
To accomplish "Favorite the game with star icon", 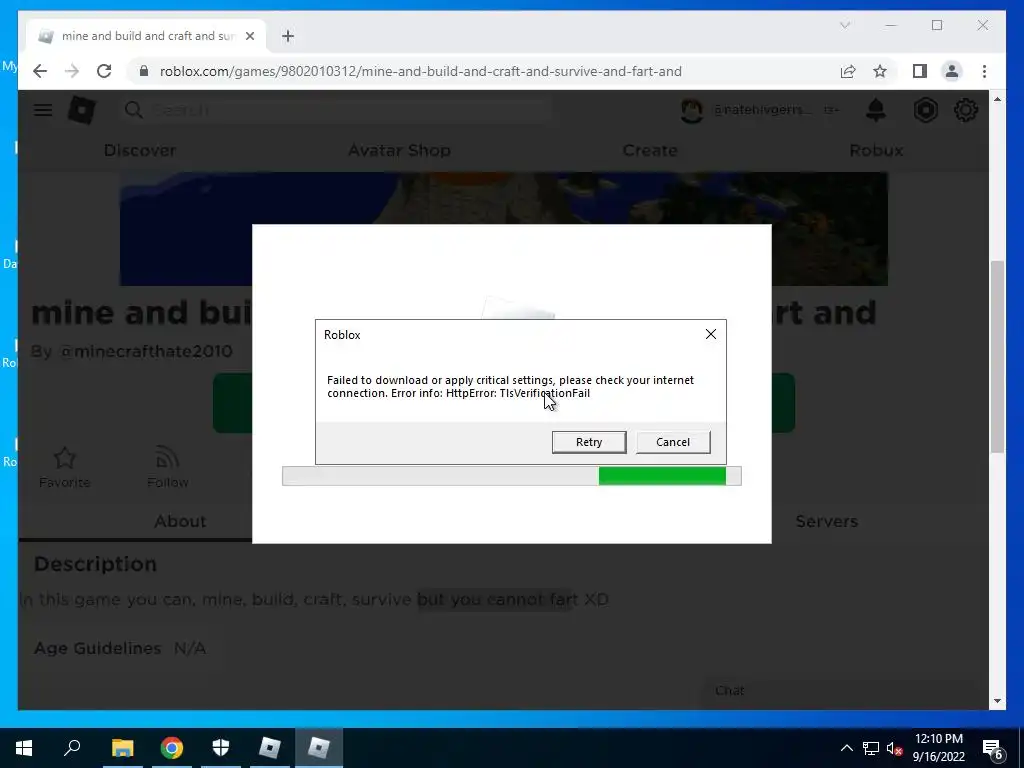I will (x=64, y=467).
